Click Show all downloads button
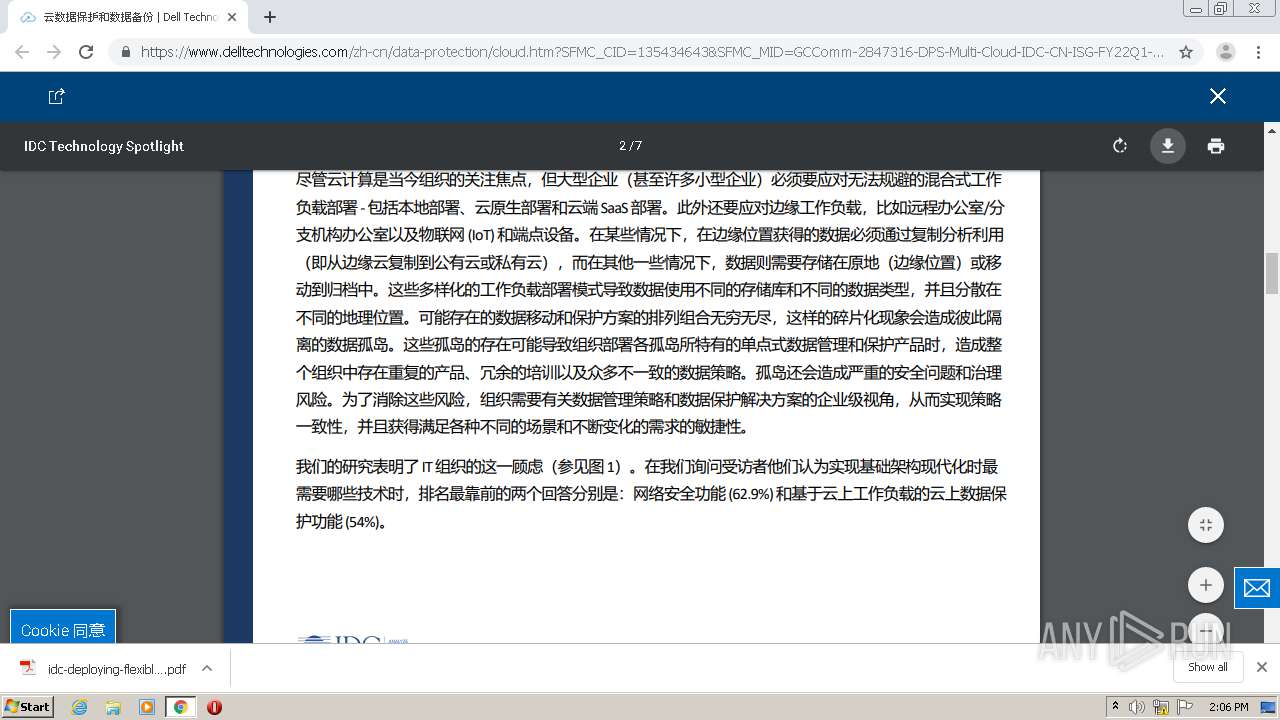 point(1207,667)
